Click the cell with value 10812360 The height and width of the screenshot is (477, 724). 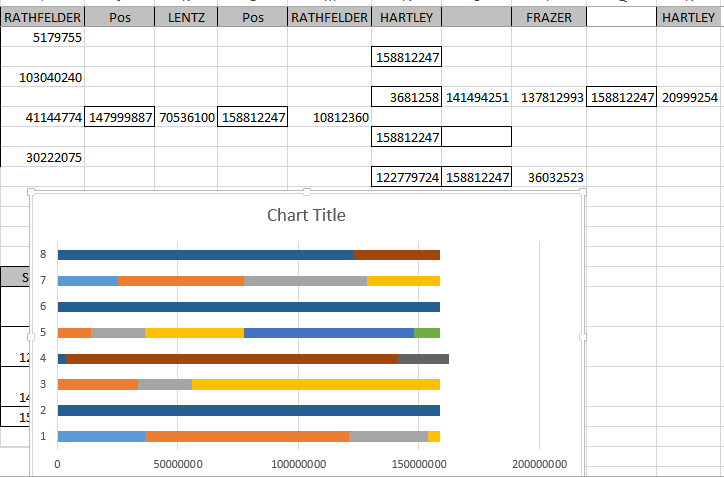click(329, 117)
